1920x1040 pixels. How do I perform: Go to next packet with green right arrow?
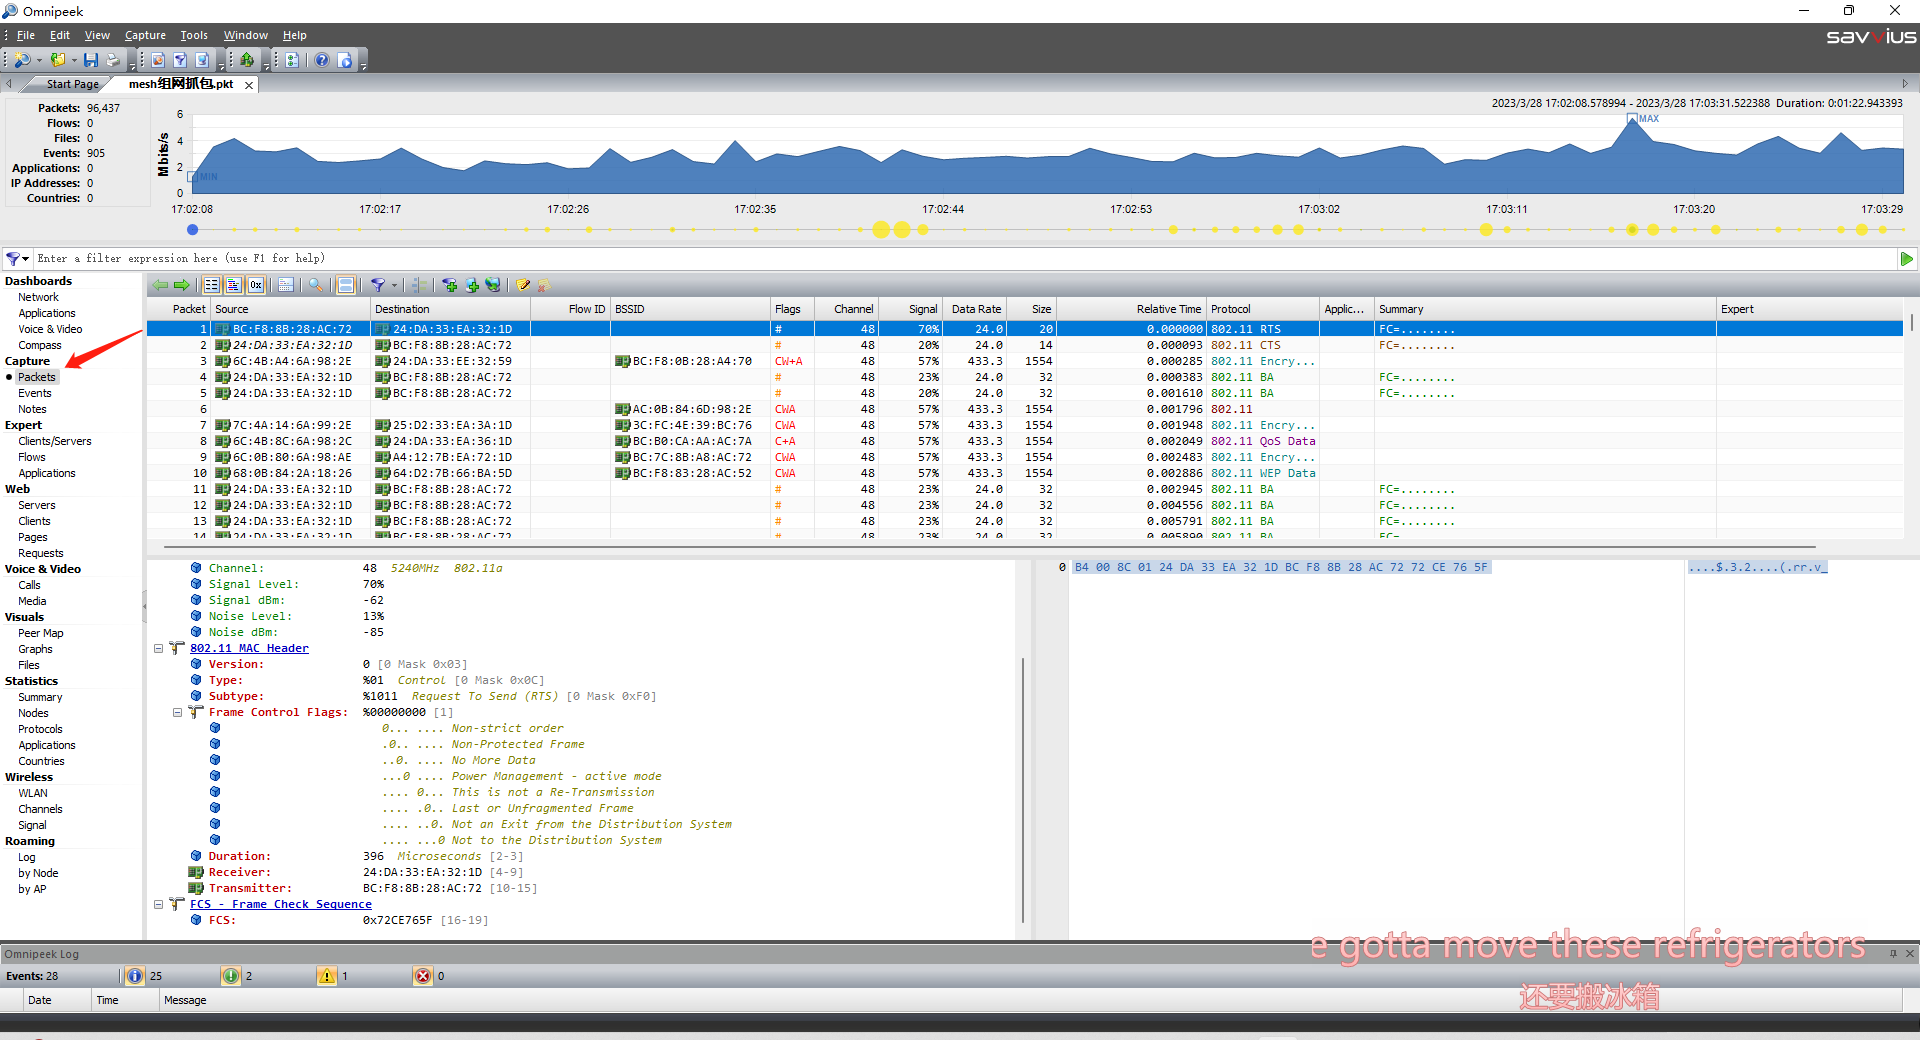181,285
